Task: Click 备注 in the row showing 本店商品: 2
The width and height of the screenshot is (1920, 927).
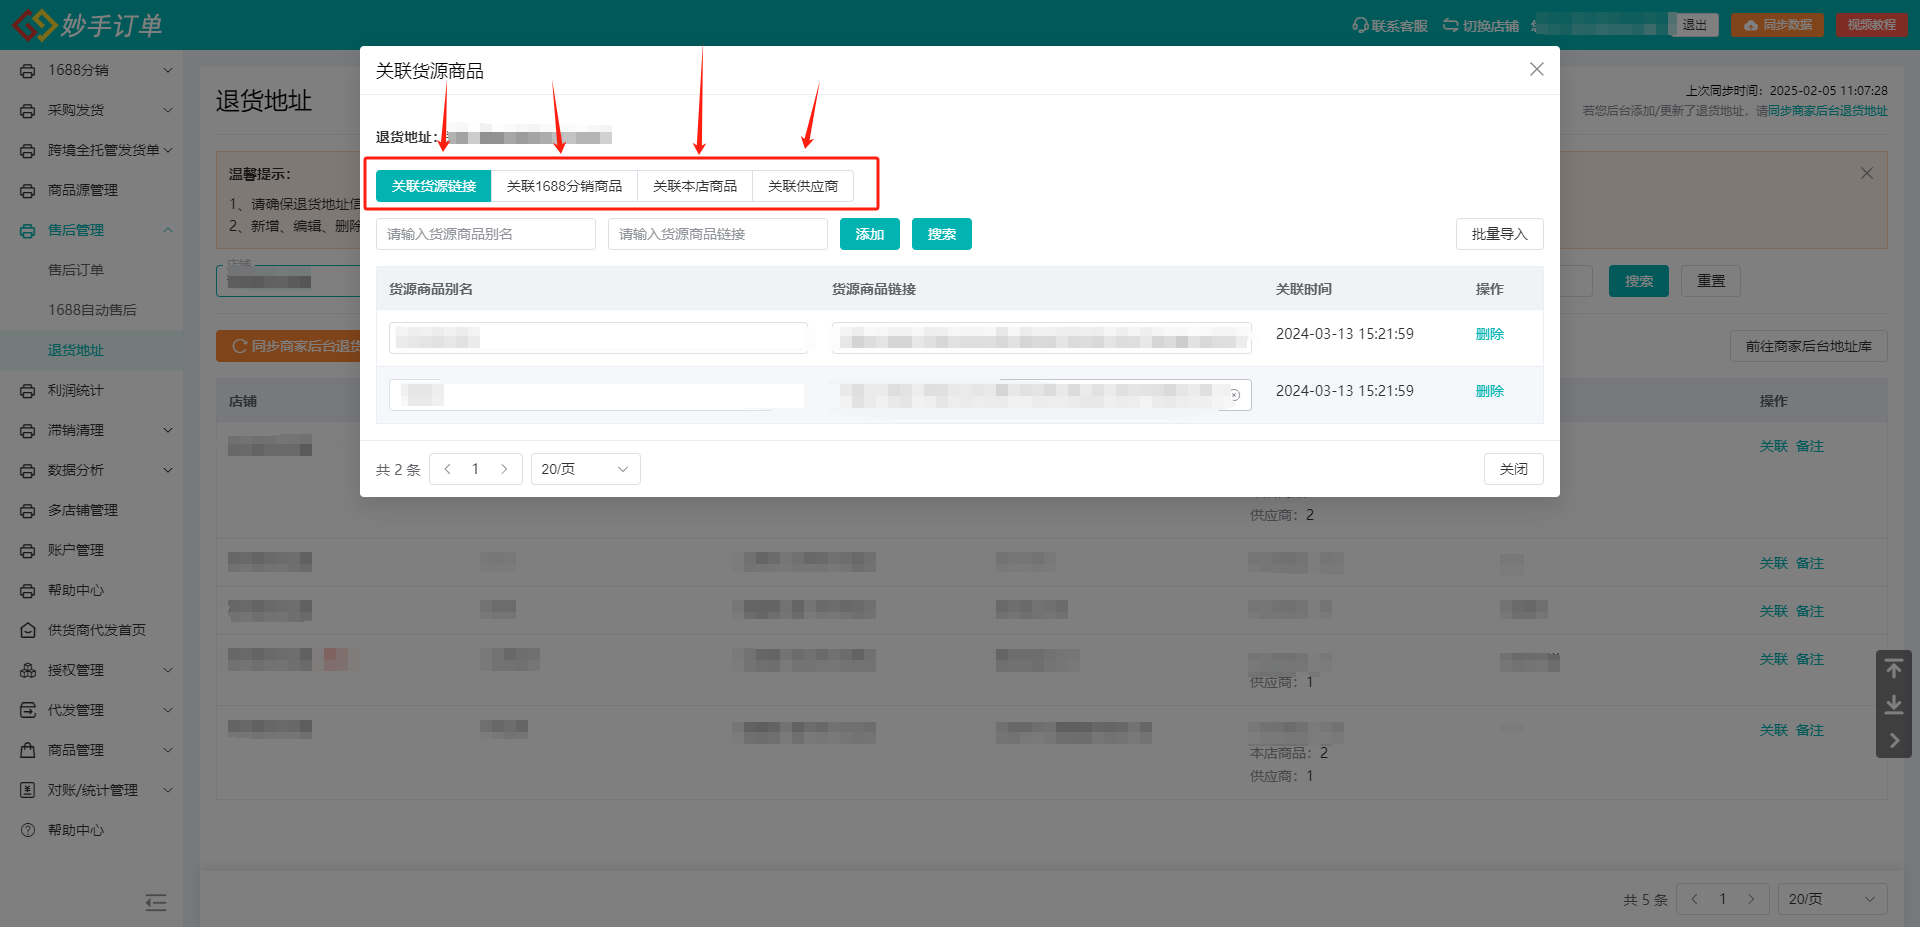Action: [x=1810, y=730]
